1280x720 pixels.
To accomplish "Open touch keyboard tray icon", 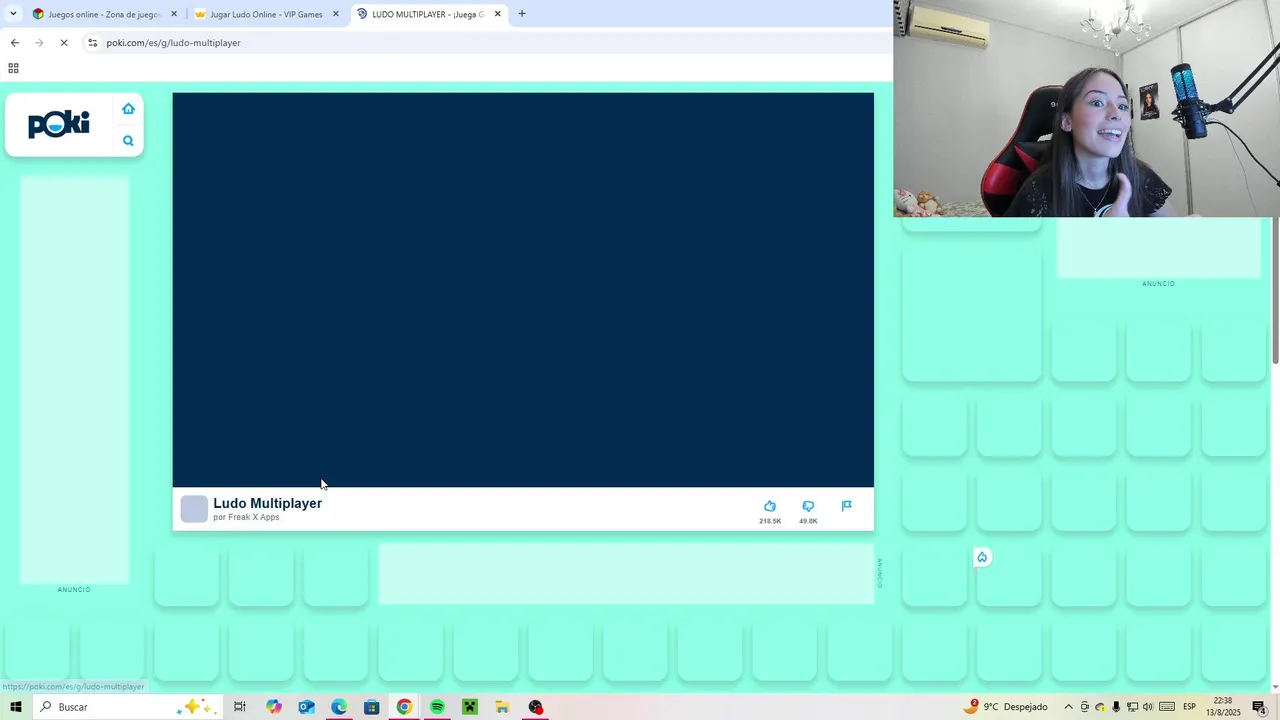I will click(1167, 707).
